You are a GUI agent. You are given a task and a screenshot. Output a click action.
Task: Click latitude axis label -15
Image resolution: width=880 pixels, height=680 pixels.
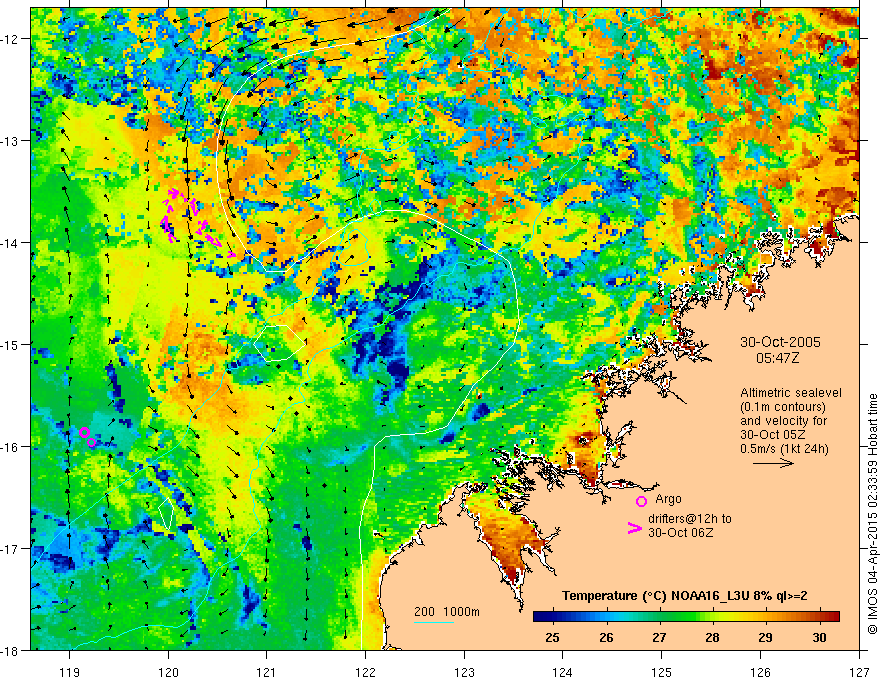coord(11,344)
